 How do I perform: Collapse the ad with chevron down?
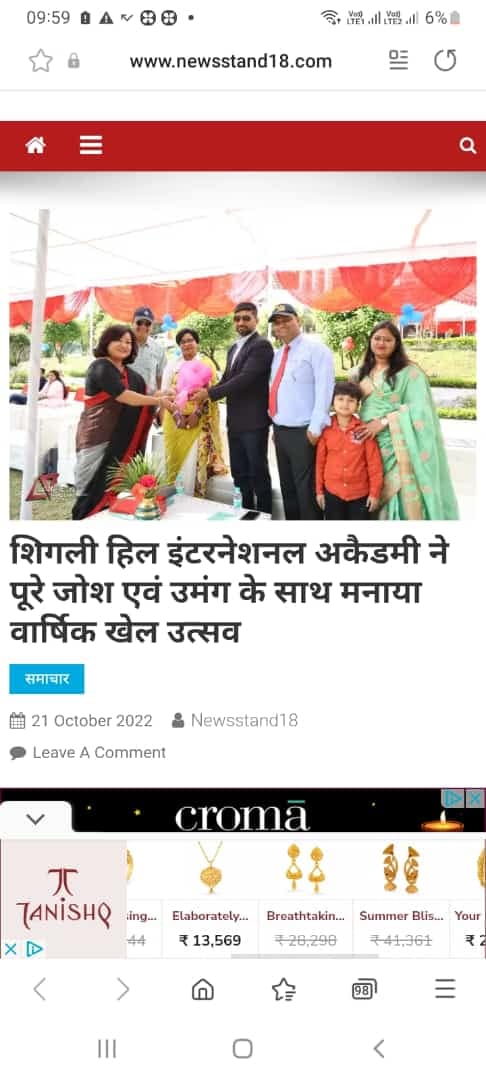point(35,818)
